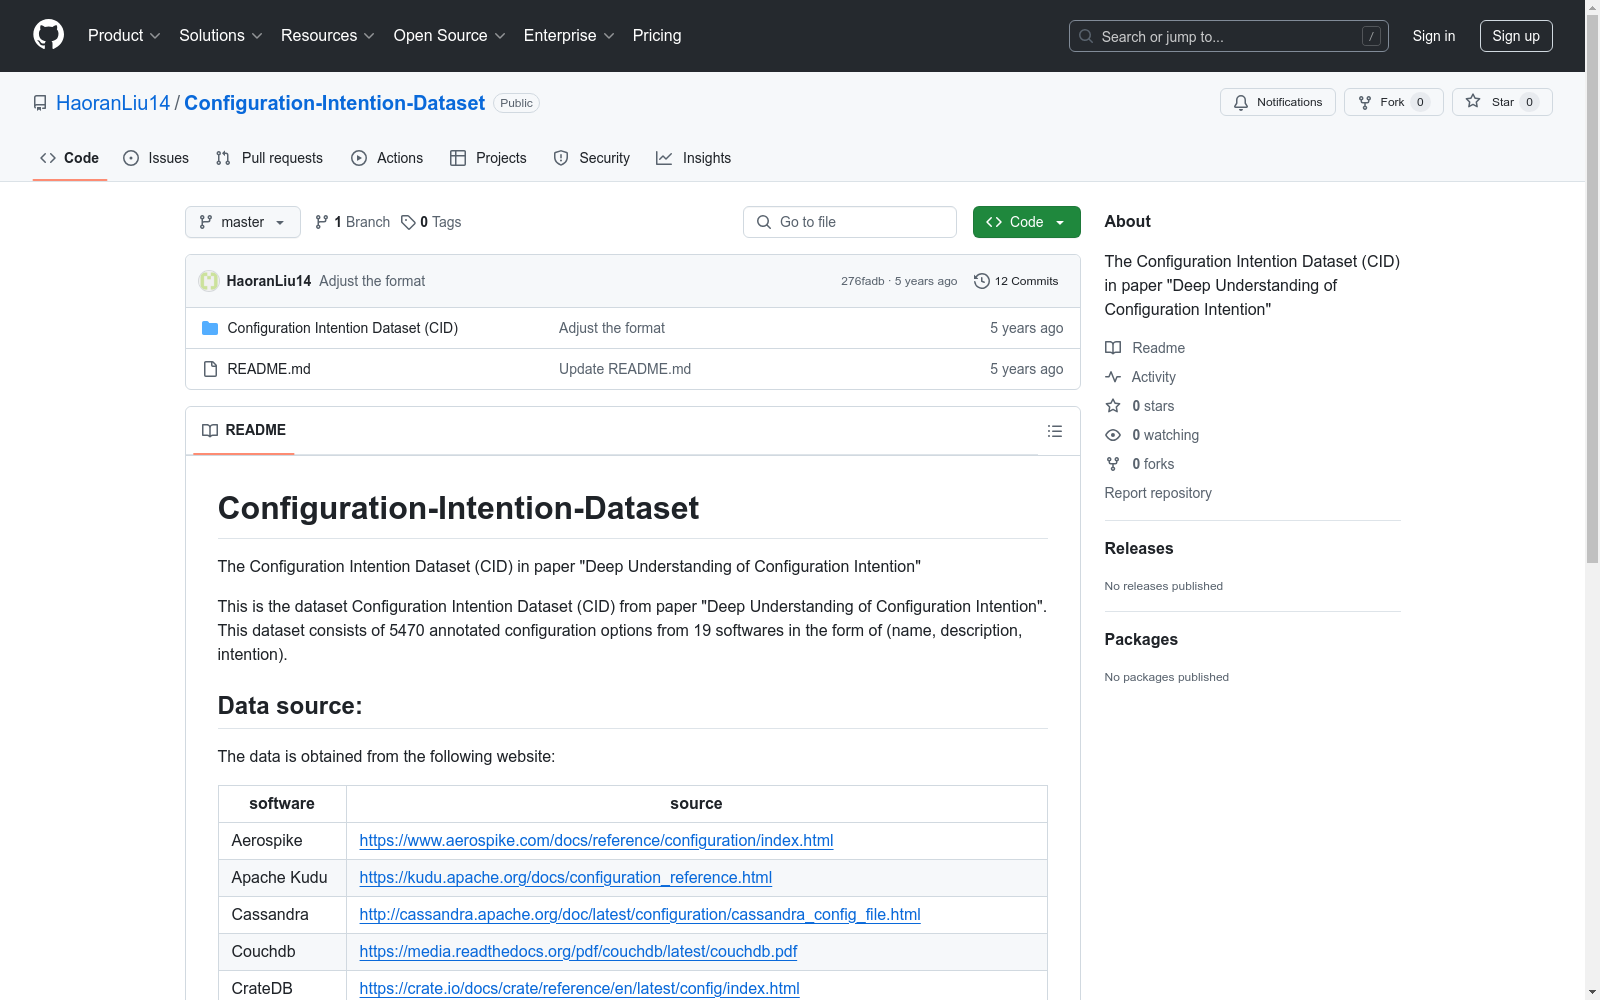1600x1000 pixels.
Task: Open the README.md file
Action: [x=269, y=369]
